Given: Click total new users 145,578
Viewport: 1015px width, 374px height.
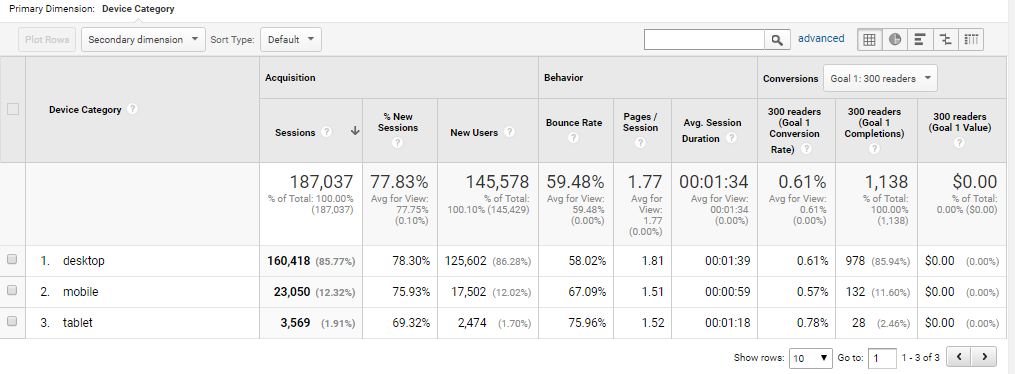Looking at the screenshot, I should (497, 181).
